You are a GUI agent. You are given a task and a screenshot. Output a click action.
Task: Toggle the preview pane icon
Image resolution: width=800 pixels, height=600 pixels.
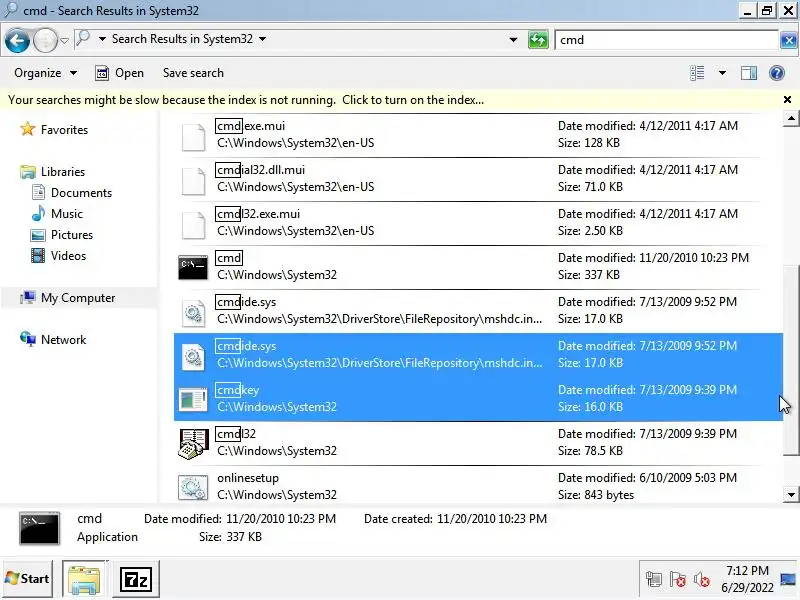(749, 73)
